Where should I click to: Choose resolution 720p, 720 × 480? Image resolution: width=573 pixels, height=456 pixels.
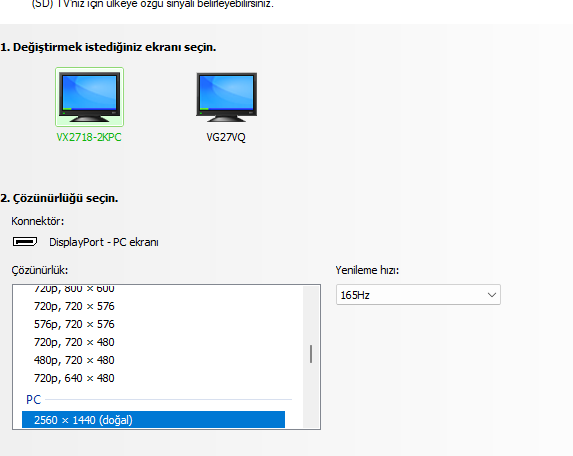pos(74,342)
